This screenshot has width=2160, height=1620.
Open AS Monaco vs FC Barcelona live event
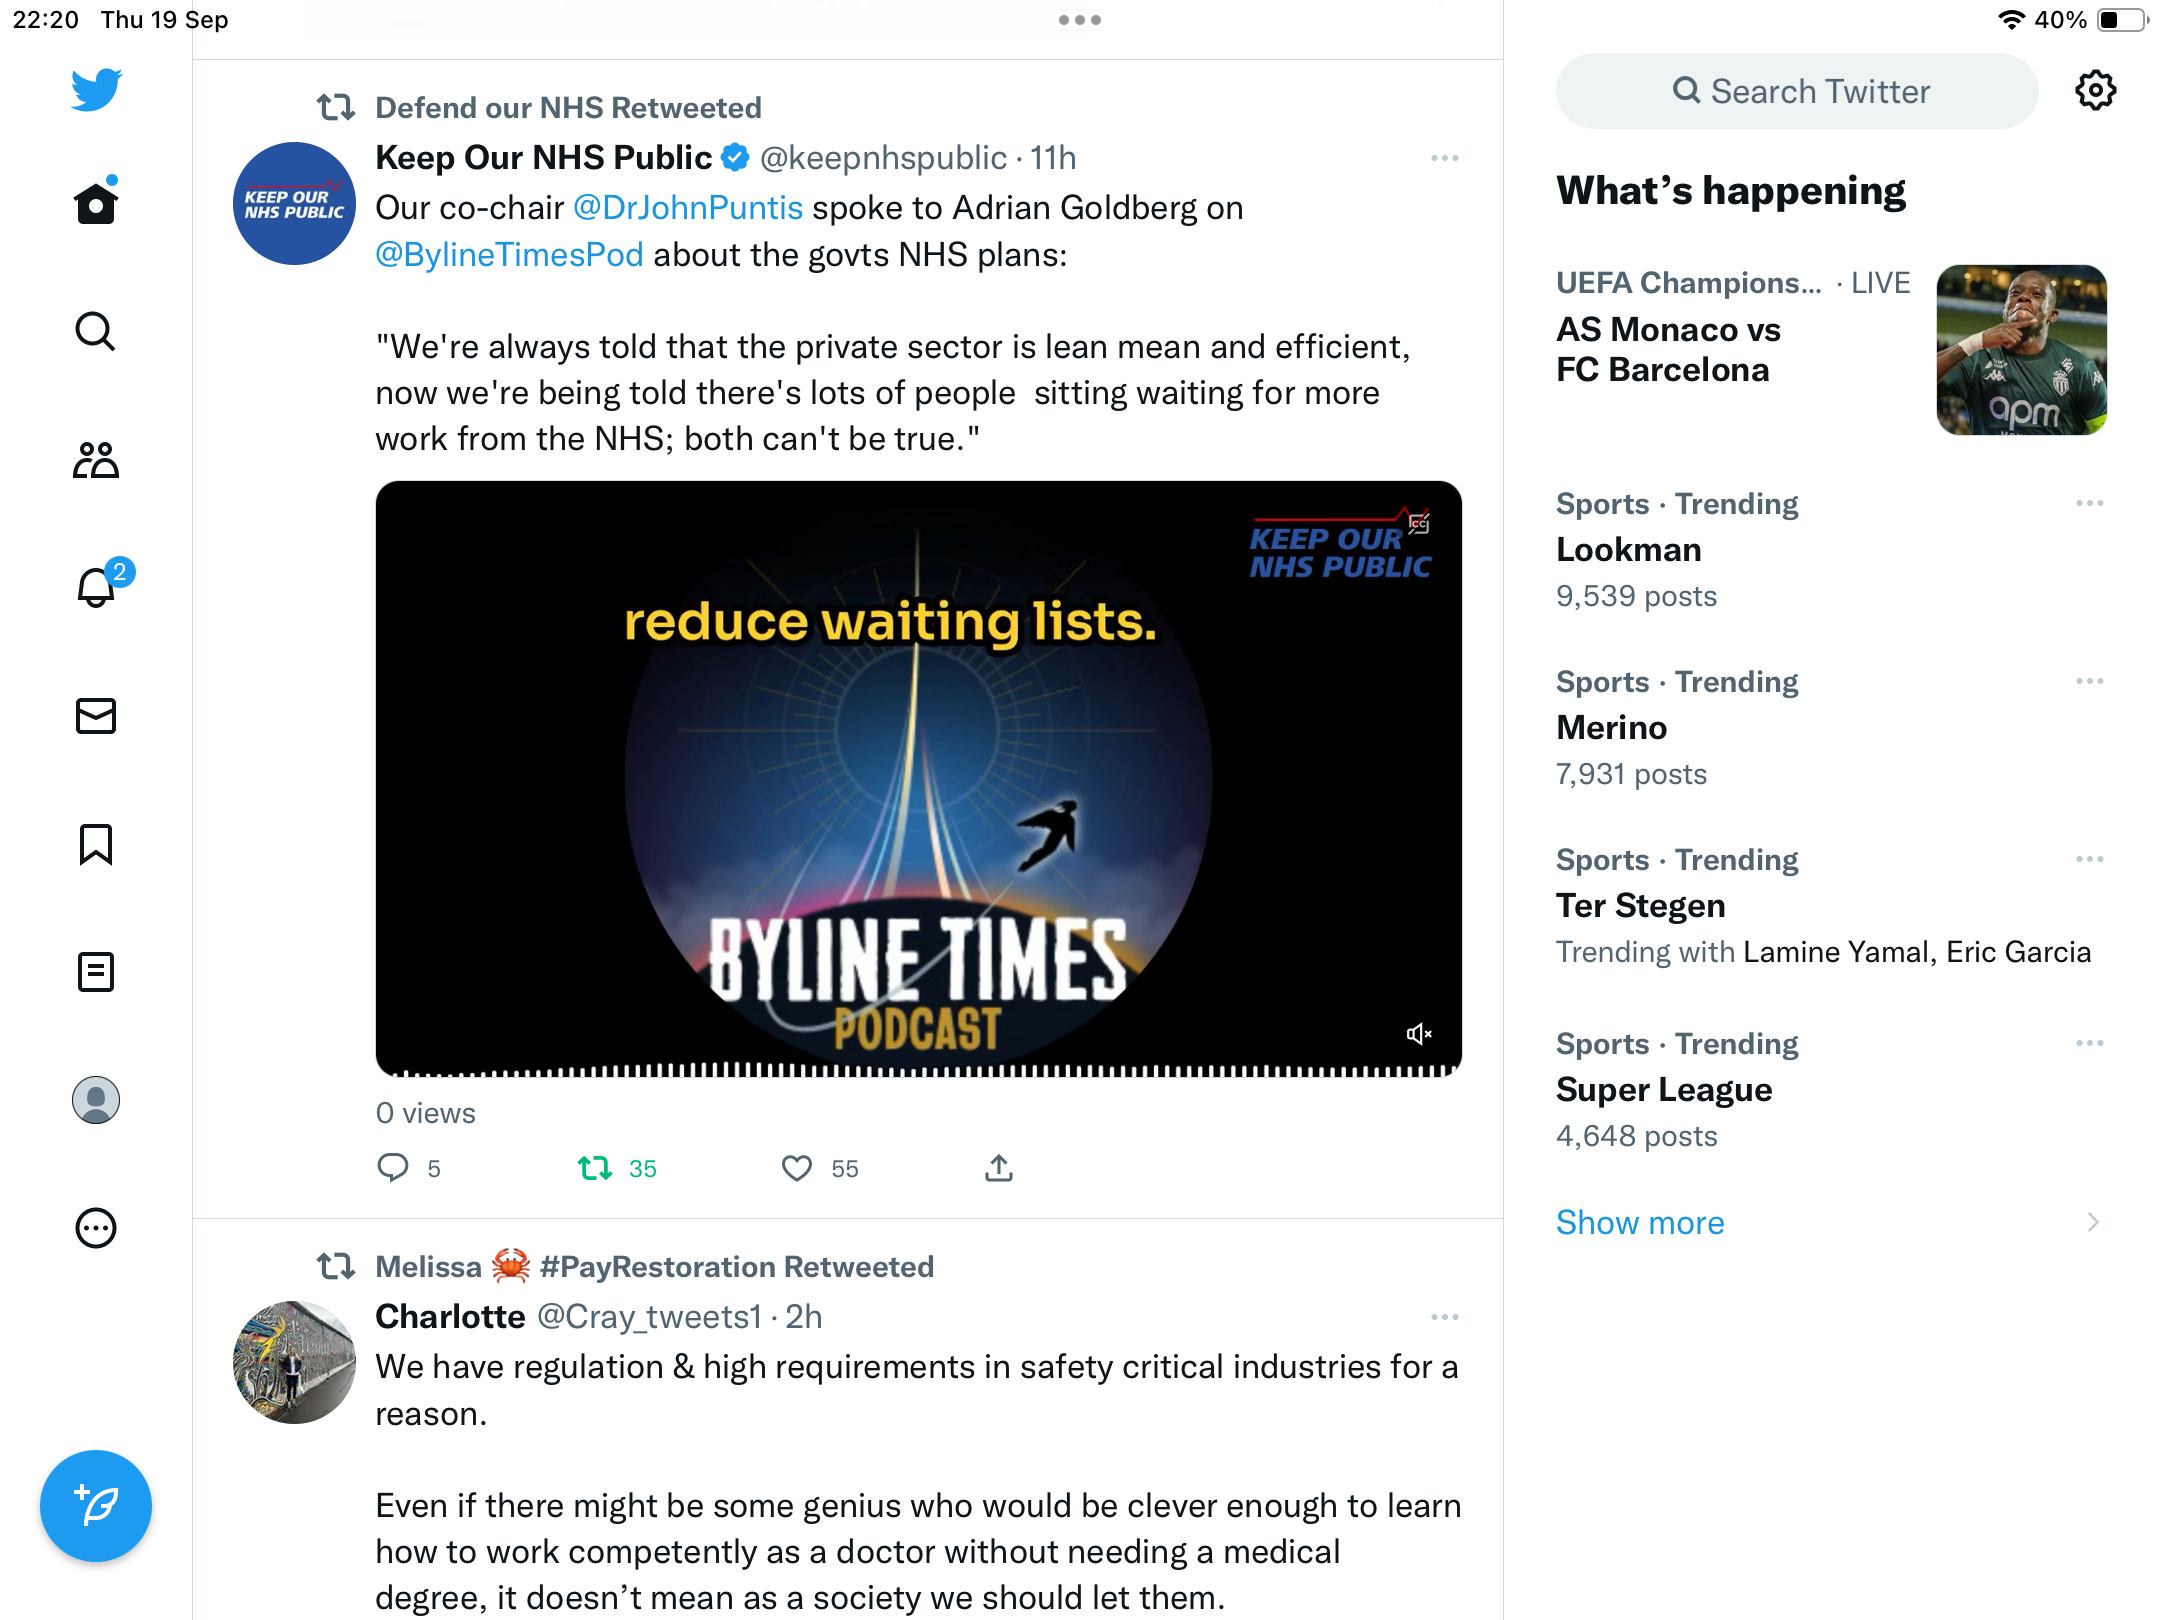(x=1668, y=349)
